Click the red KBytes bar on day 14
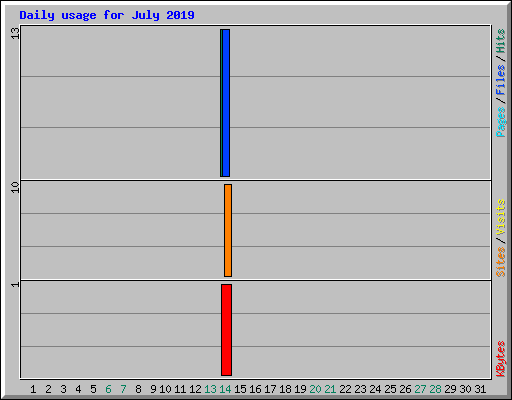Image resolution: width=512 pixels, height=400 pixels. [226, 330]
